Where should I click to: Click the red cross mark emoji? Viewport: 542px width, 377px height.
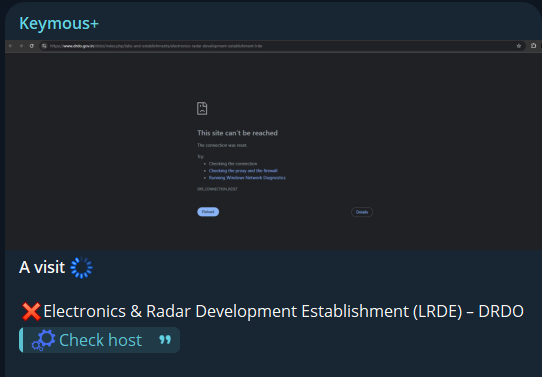tap(31, 311)
